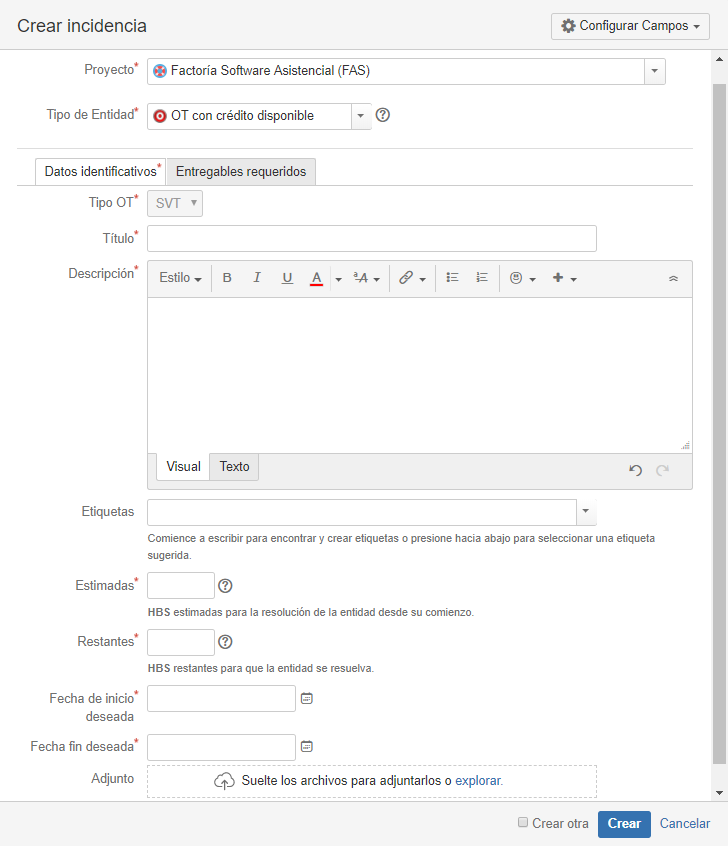This screenshot has height=846, width=728.
Task: Click the cloud upload icon in Adjunto
Action: pyautogui.click(x=224, y=781)
